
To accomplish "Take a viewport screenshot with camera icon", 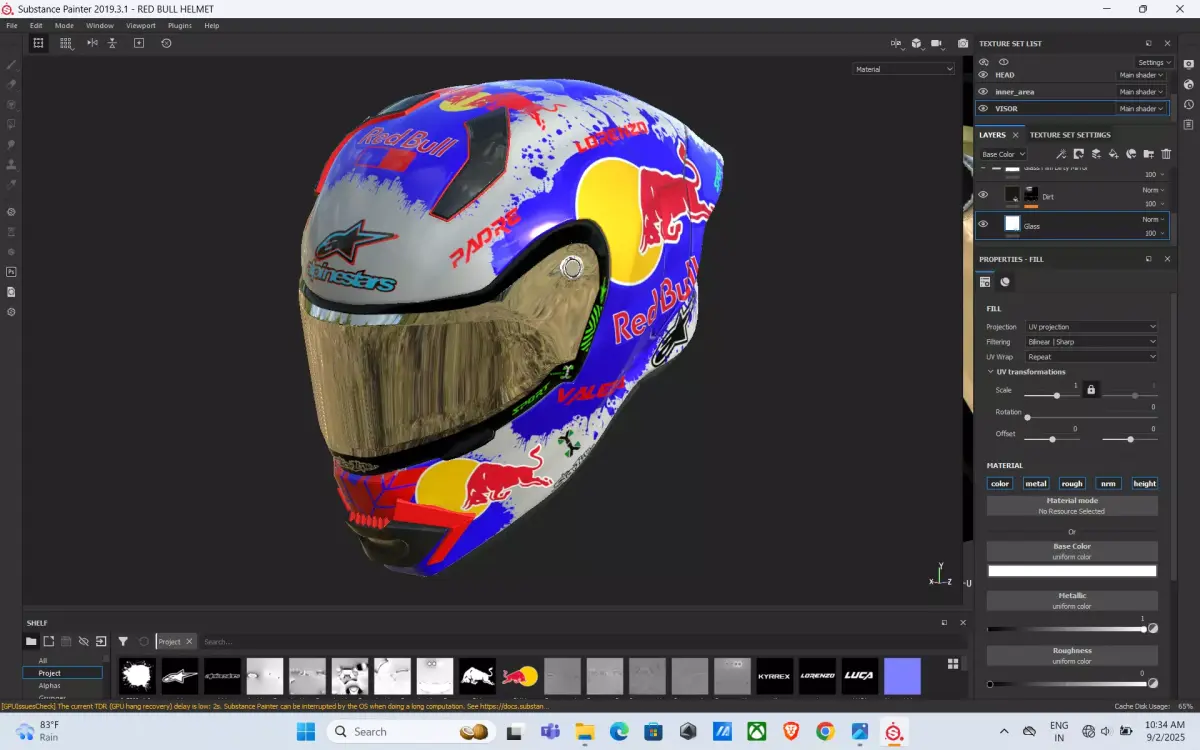I will tap(963, 43).
